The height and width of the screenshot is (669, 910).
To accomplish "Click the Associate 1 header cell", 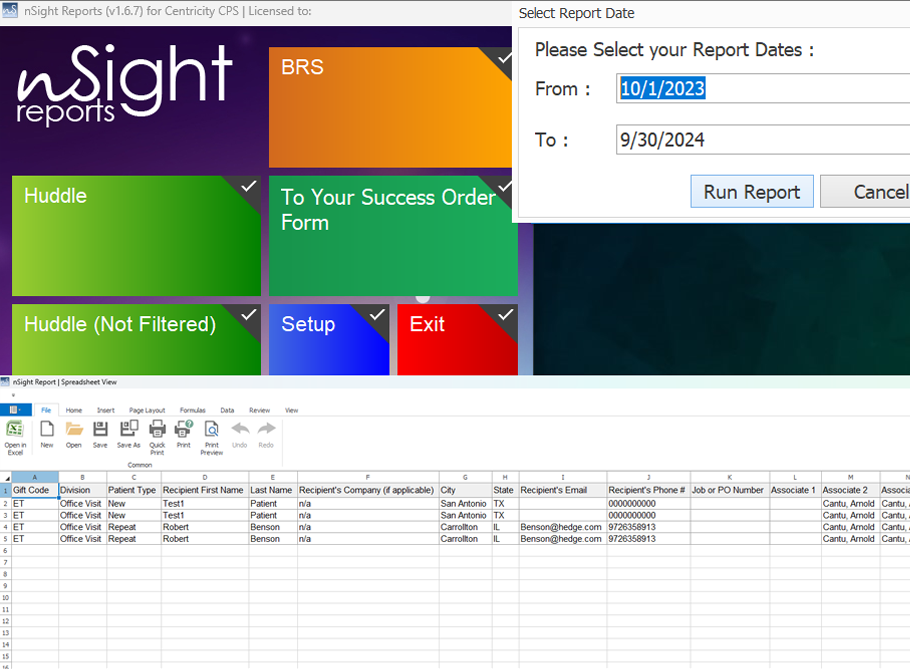I will pos(795,490).
